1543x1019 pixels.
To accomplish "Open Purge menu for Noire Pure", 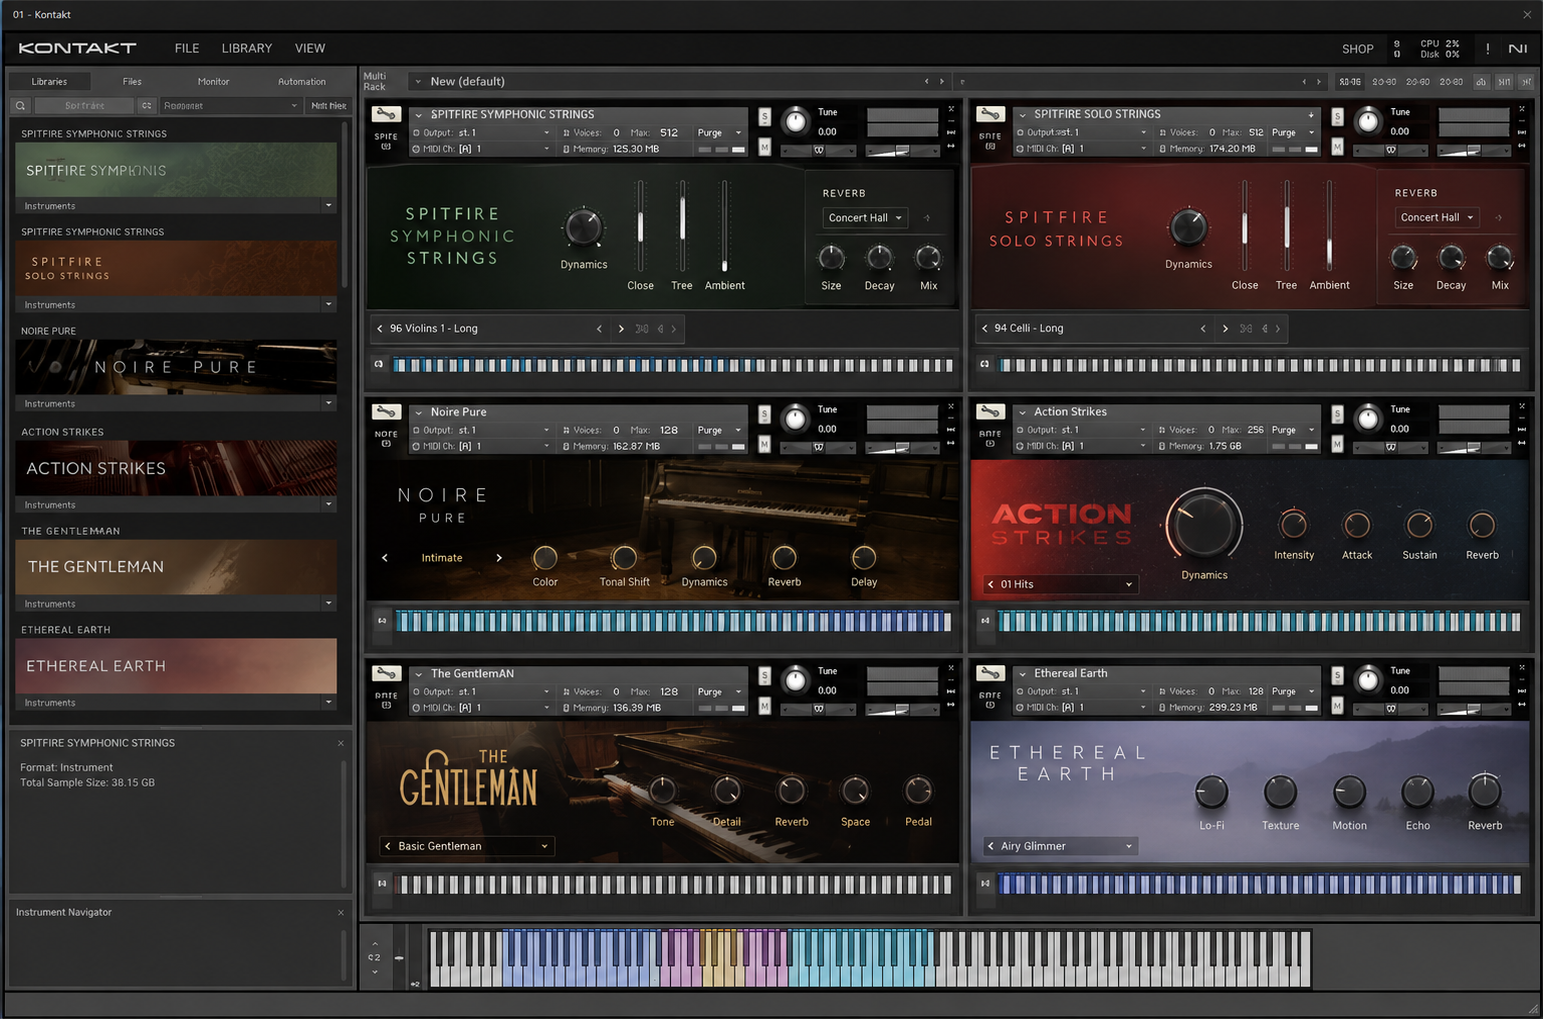I will 719,430.
